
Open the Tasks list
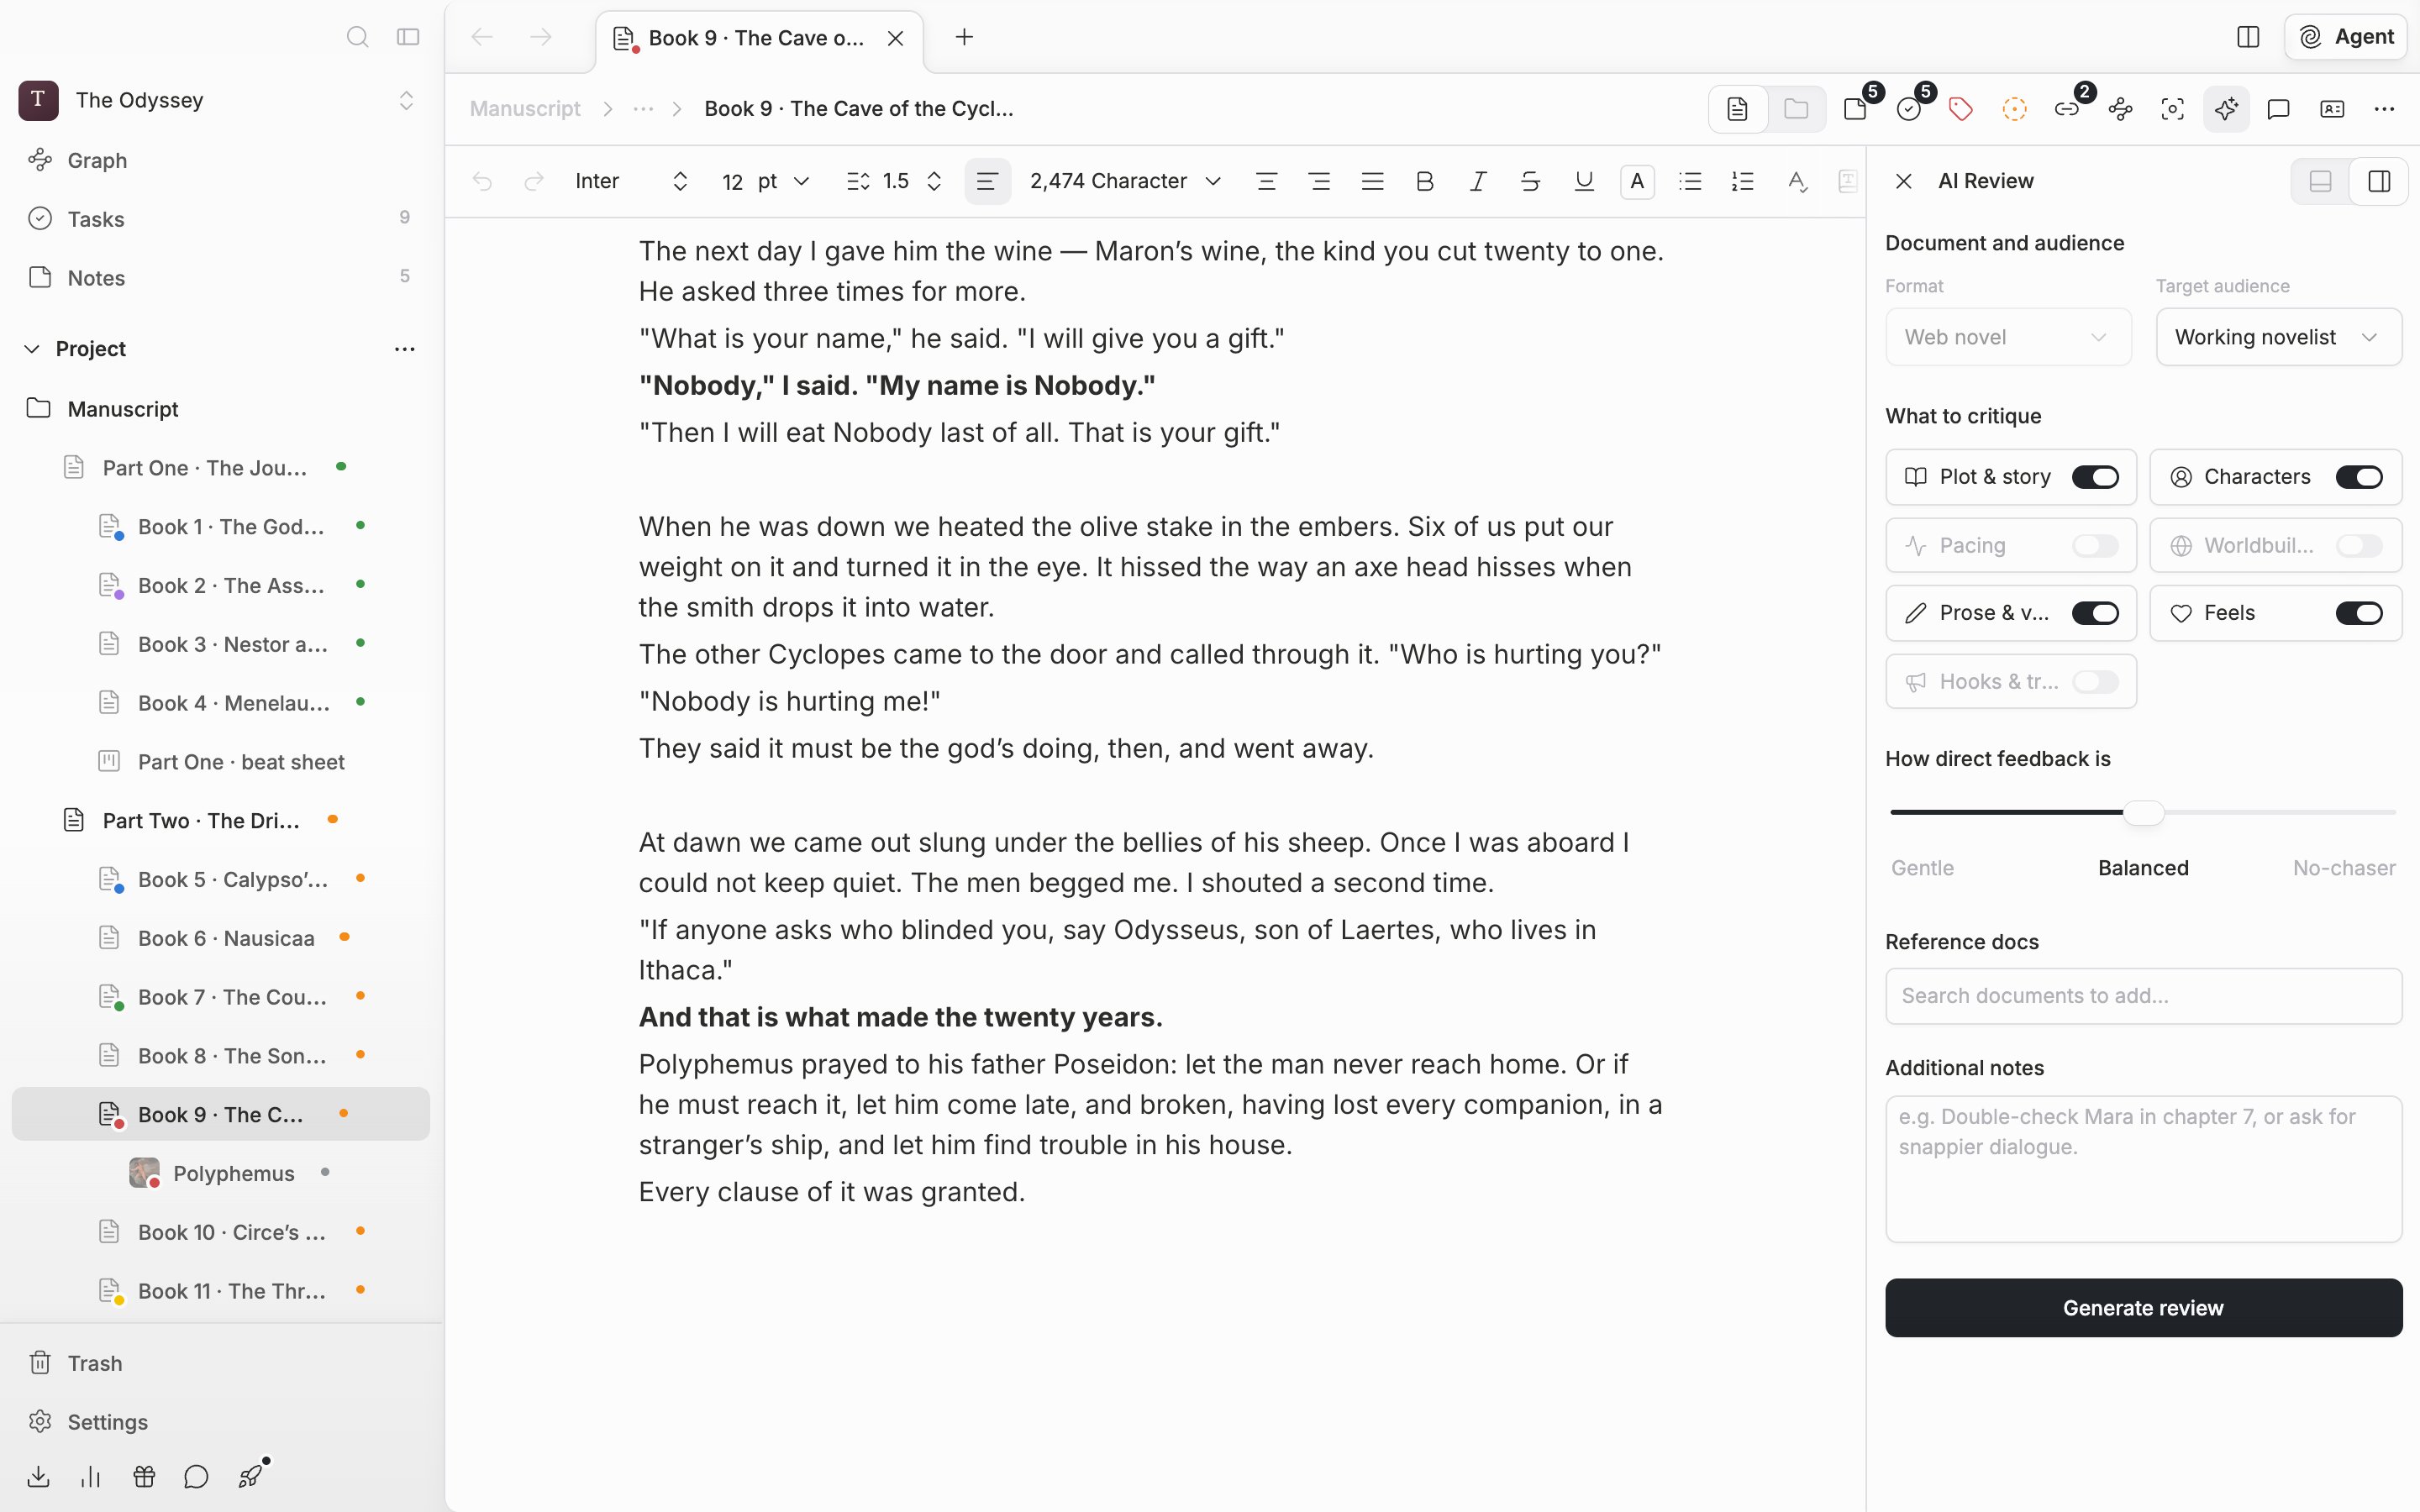96,219
